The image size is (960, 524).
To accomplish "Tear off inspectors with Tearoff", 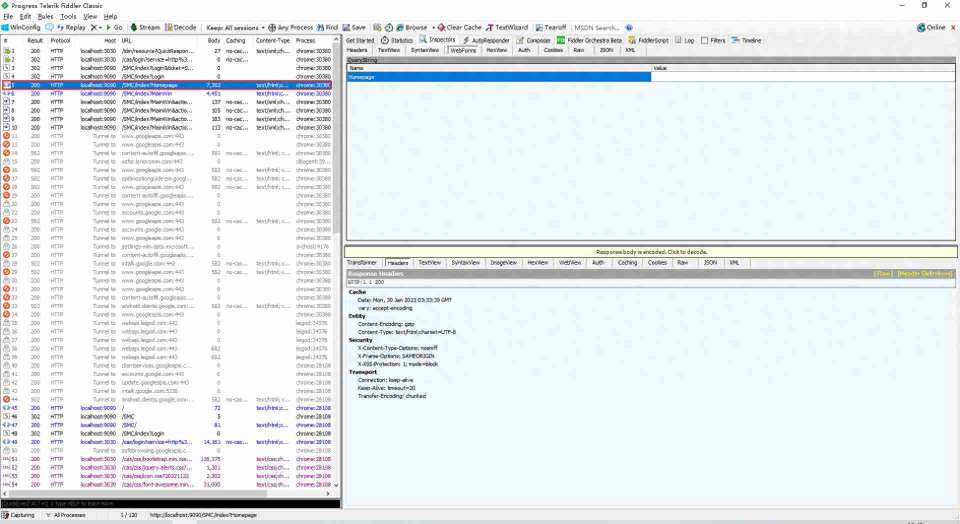I will [550, 28].
